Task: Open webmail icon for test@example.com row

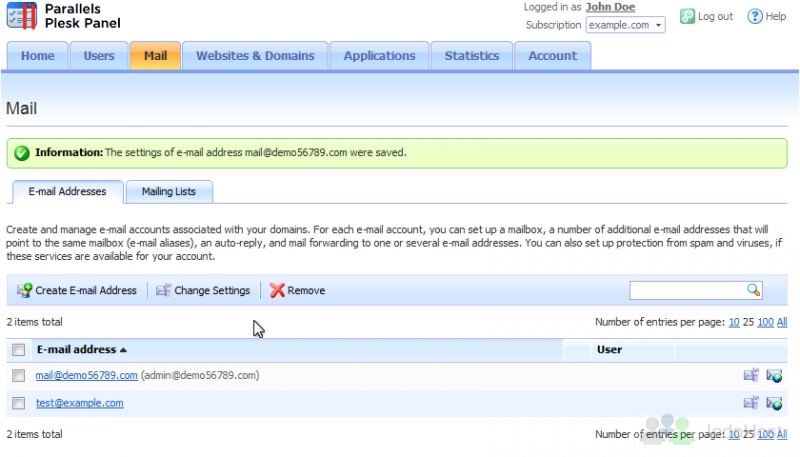Action: tap(774, 403)
